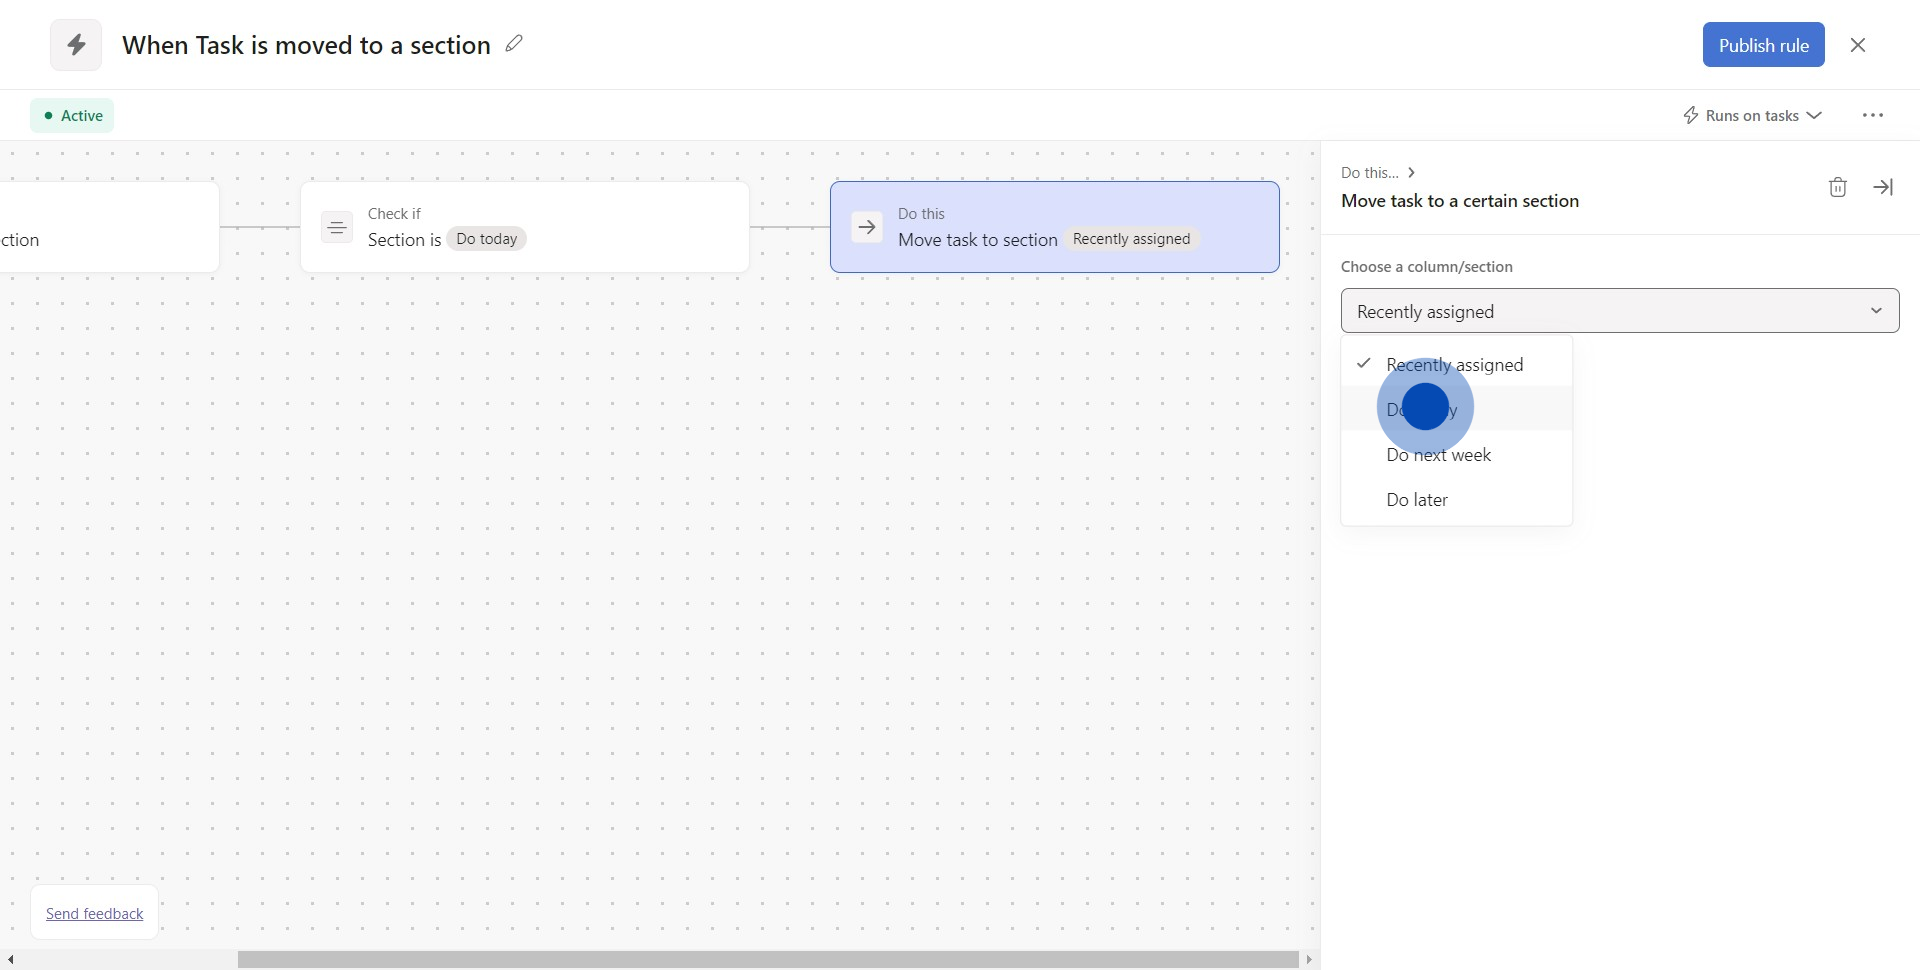Close the rule editor with X
Screen dimensions: 1920x970
click(1857, 45)
